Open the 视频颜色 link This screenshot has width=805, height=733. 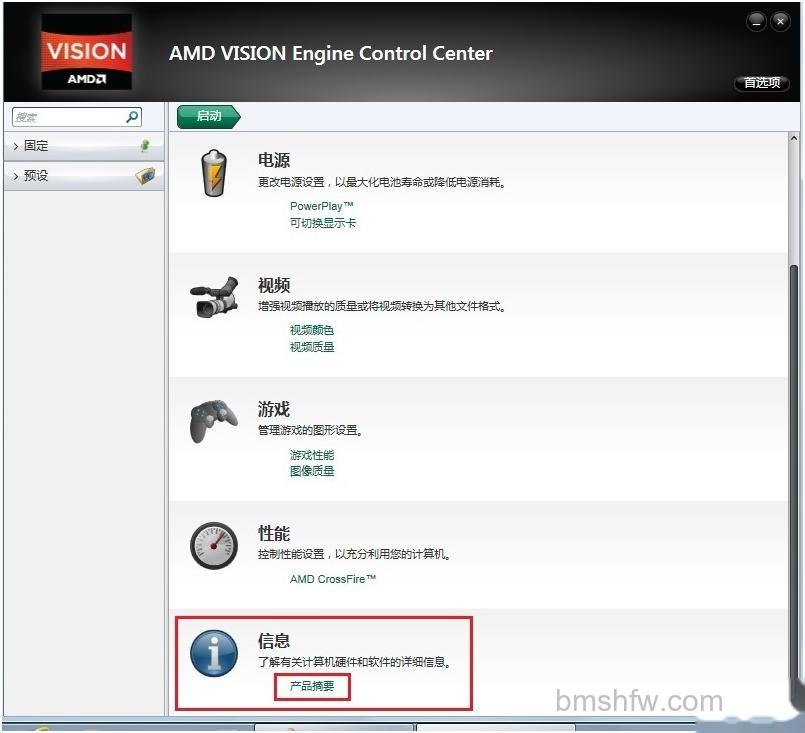click(x=312, y=330)
